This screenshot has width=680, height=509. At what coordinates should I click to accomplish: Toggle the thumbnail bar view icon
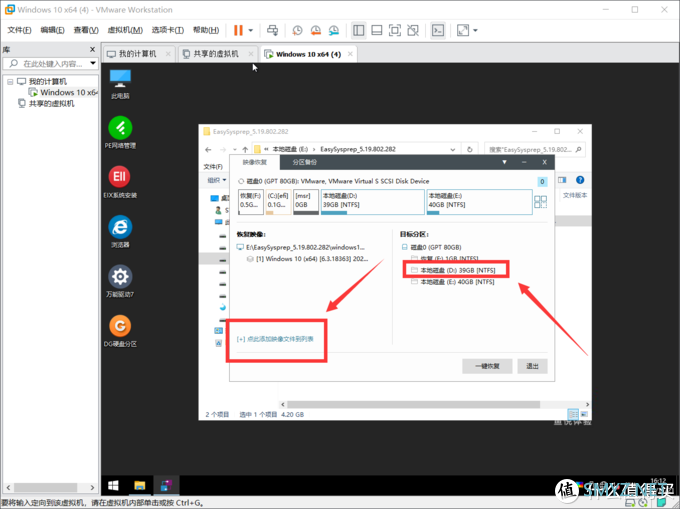coord(376,30)
